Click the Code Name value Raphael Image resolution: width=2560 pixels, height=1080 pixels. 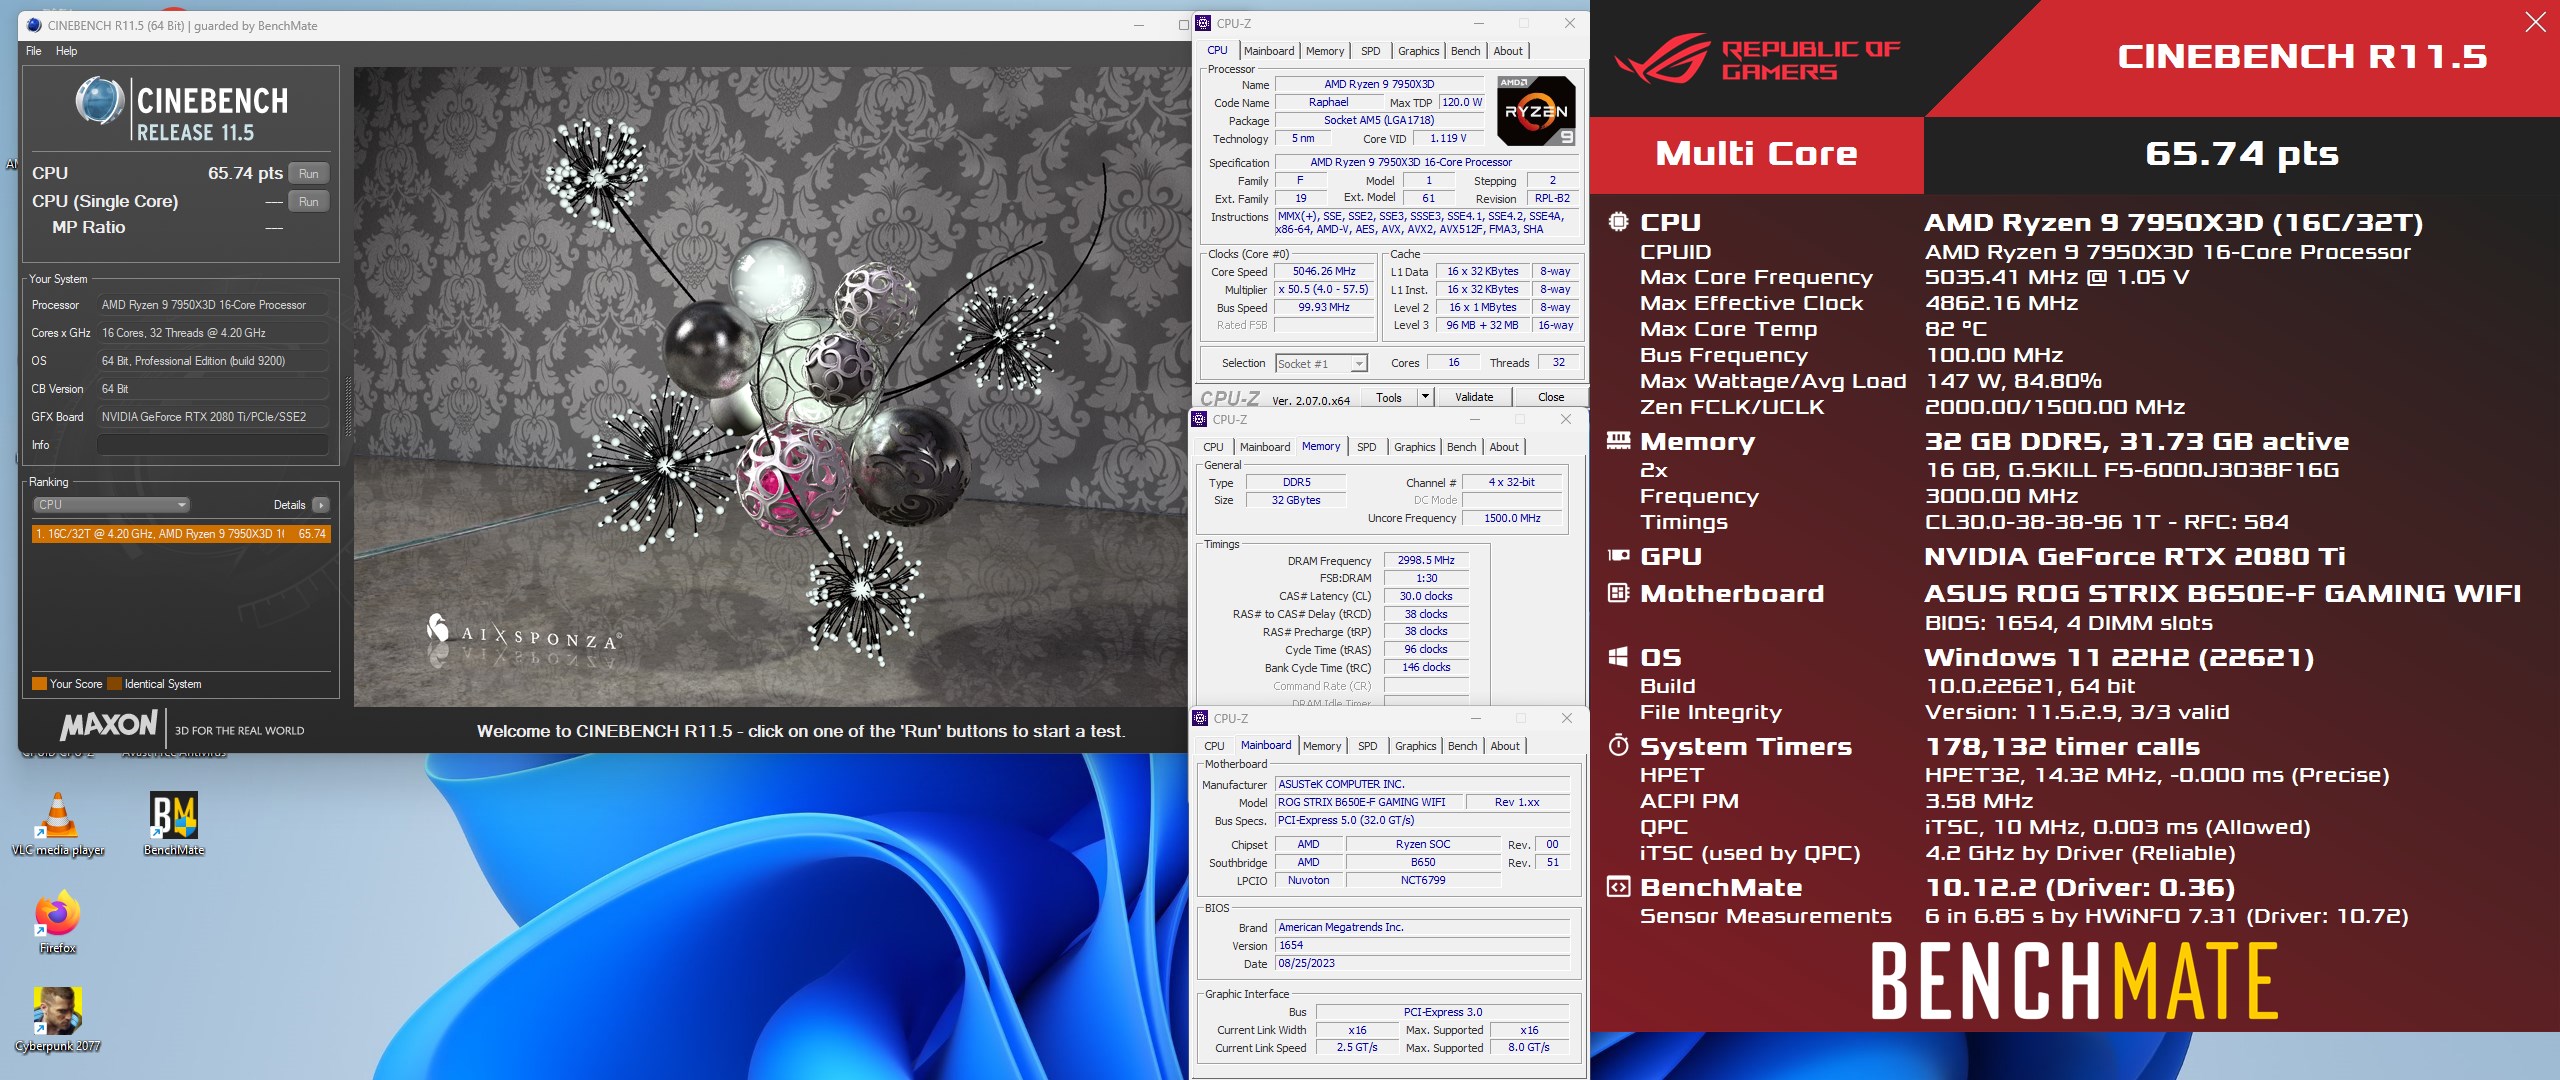(1328, 102)
